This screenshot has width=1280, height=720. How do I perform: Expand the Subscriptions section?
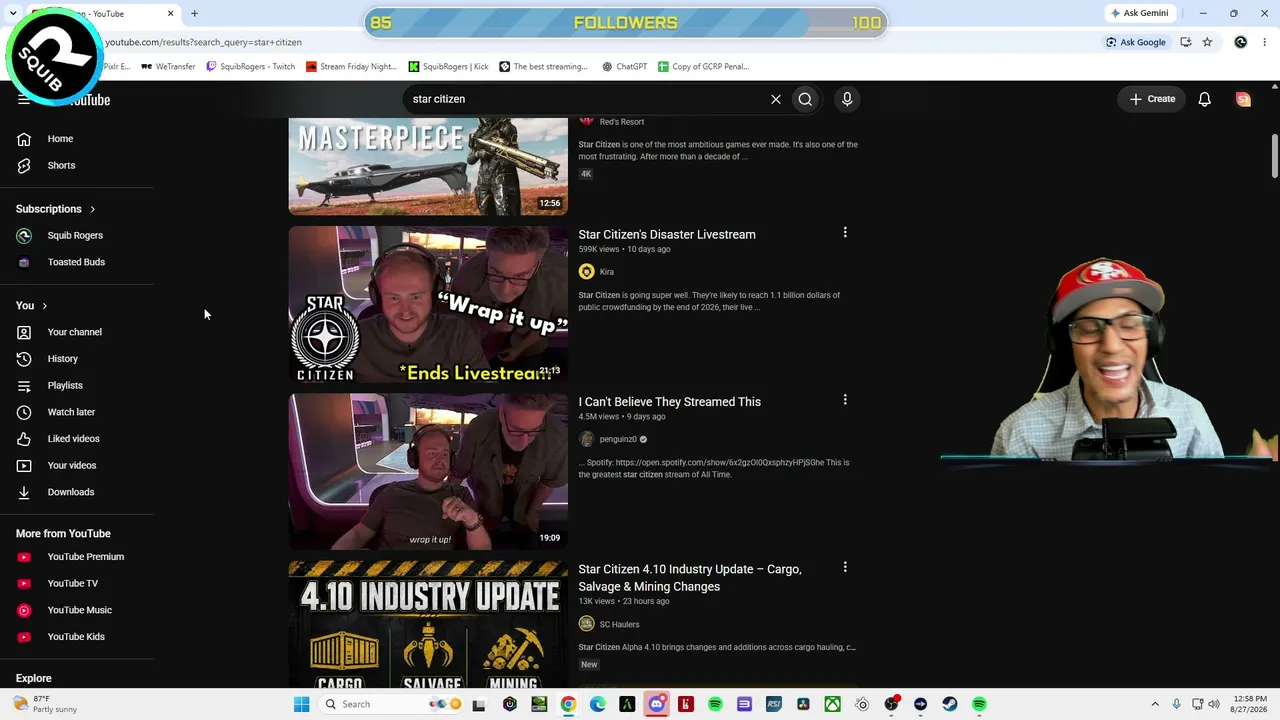click(56, 209)
